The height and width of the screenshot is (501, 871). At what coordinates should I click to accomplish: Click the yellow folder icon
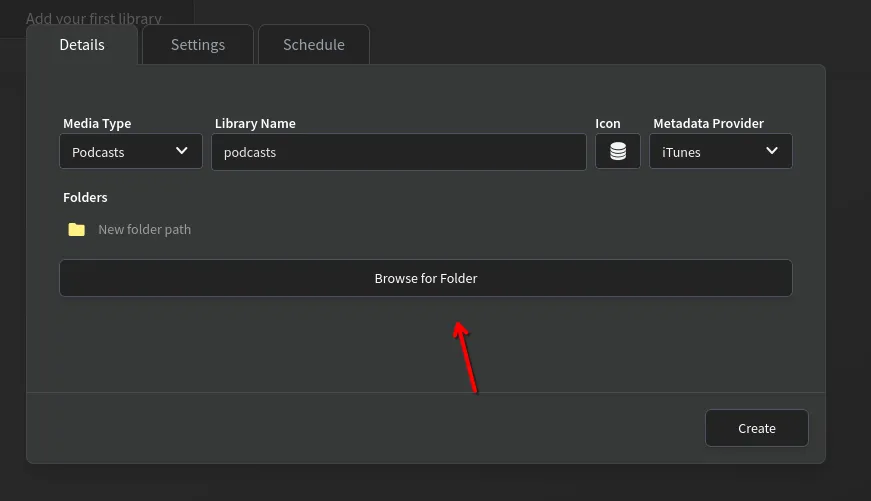click(x=77, y=230)
